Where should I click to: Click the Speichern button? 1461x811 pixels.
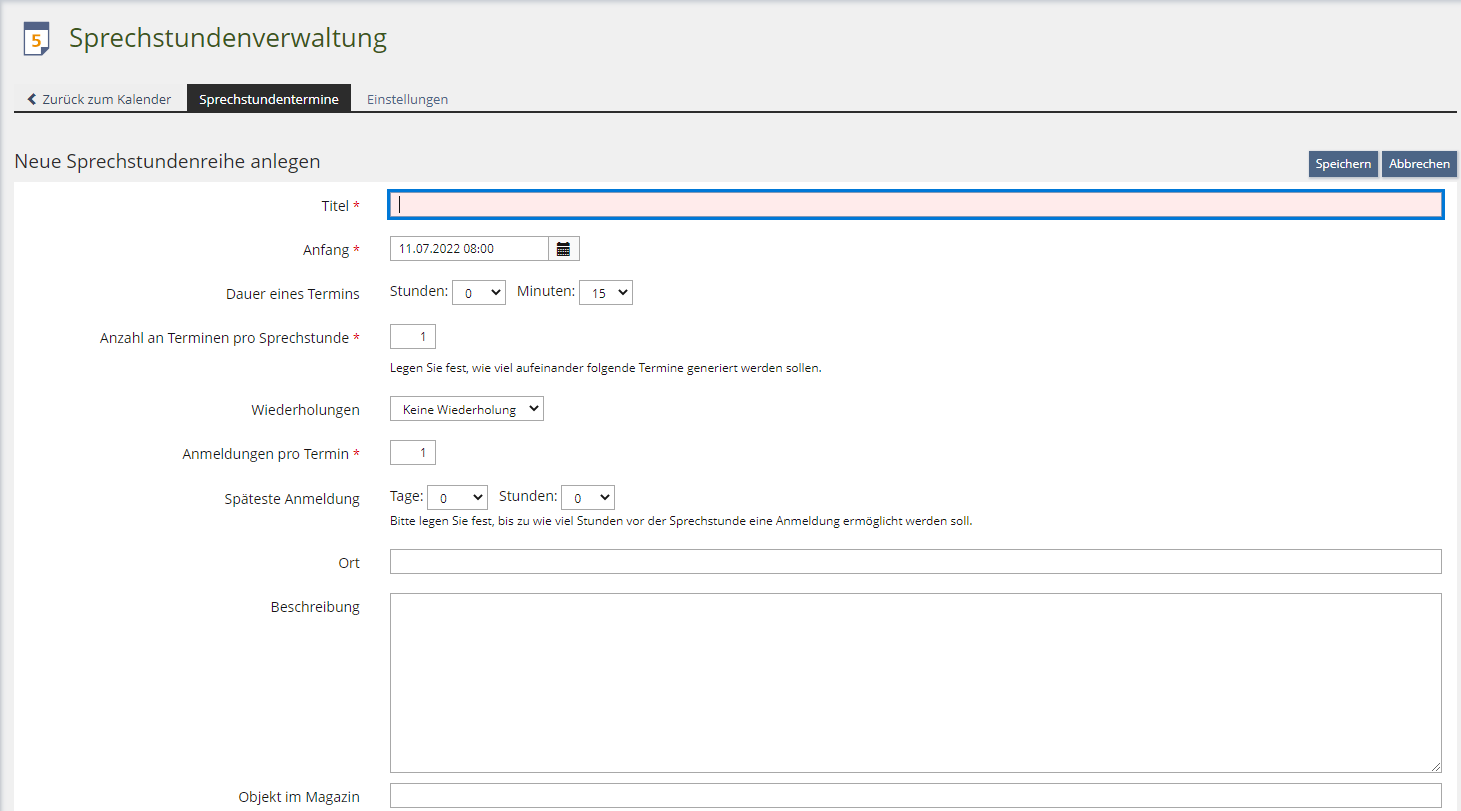pos(1343,164)
